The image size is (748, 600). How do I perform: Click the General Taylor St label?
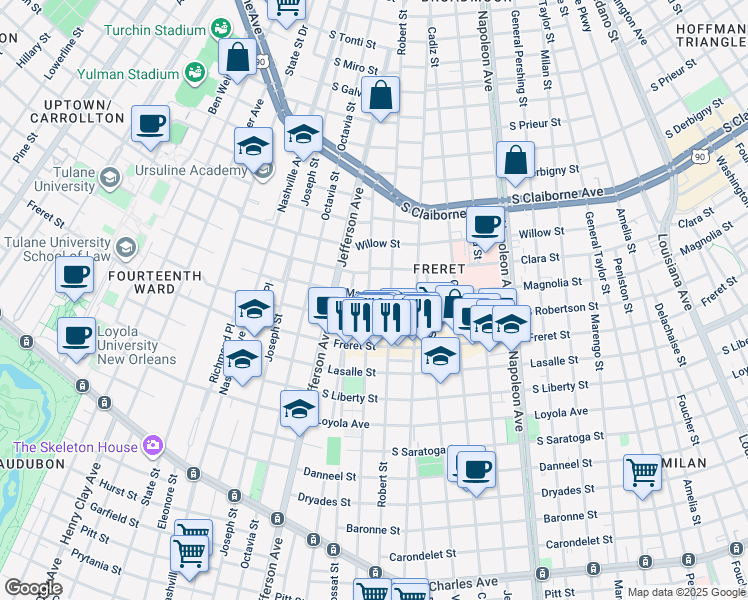[597, 253]
